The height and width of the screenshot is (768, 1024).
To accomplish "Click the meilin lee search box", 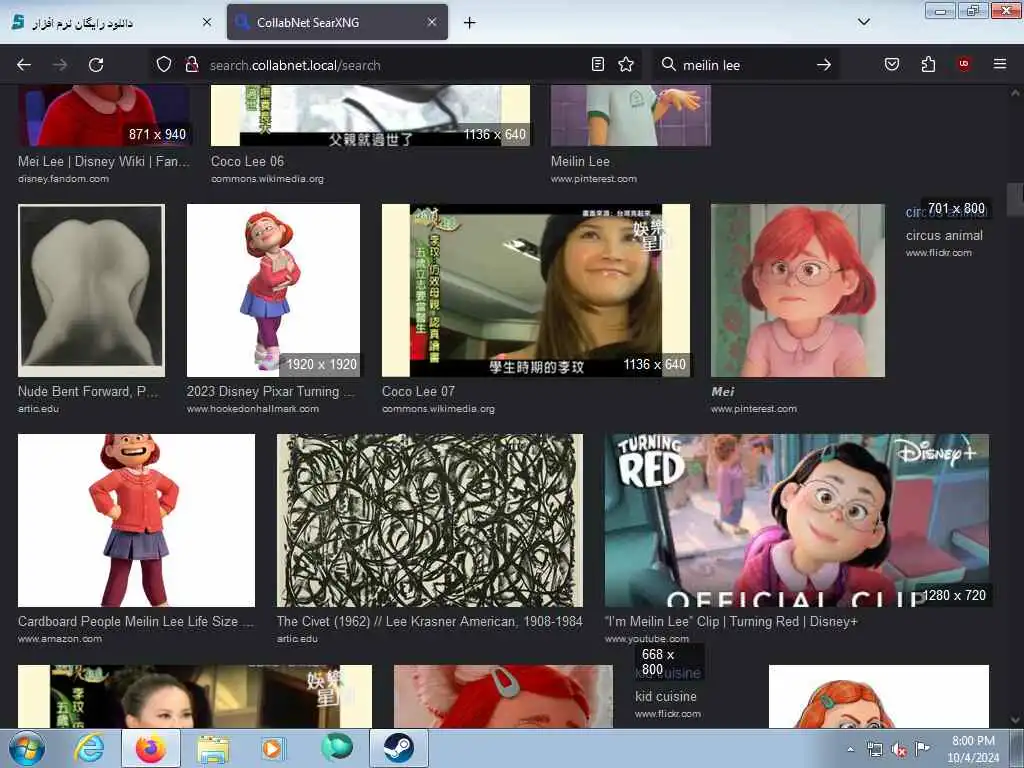I will point(744,65).
